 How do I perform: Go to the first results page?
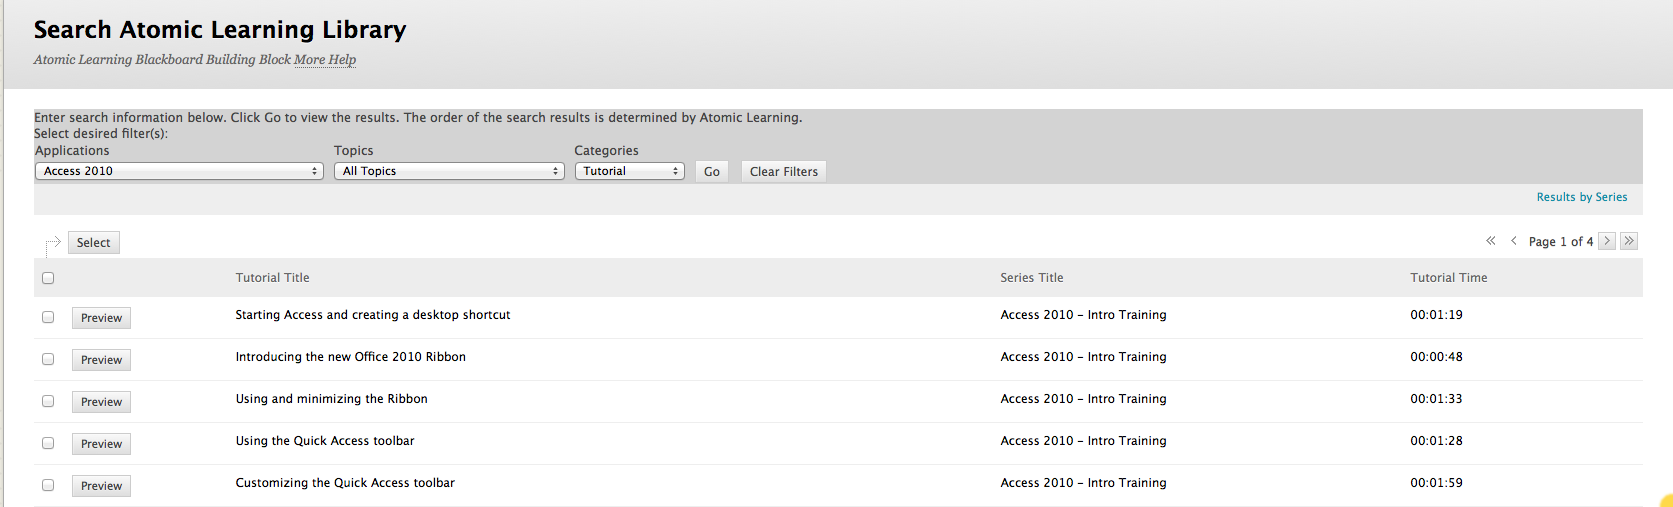click(1491, 241)
